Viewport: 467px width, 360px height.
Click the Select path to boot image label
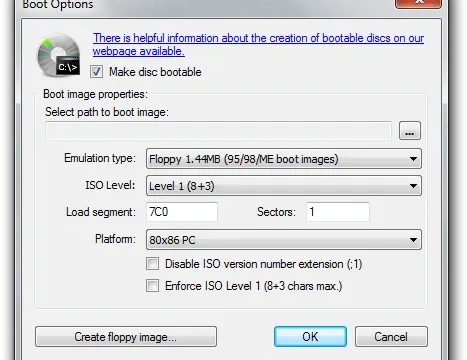[x=107, y=112]
